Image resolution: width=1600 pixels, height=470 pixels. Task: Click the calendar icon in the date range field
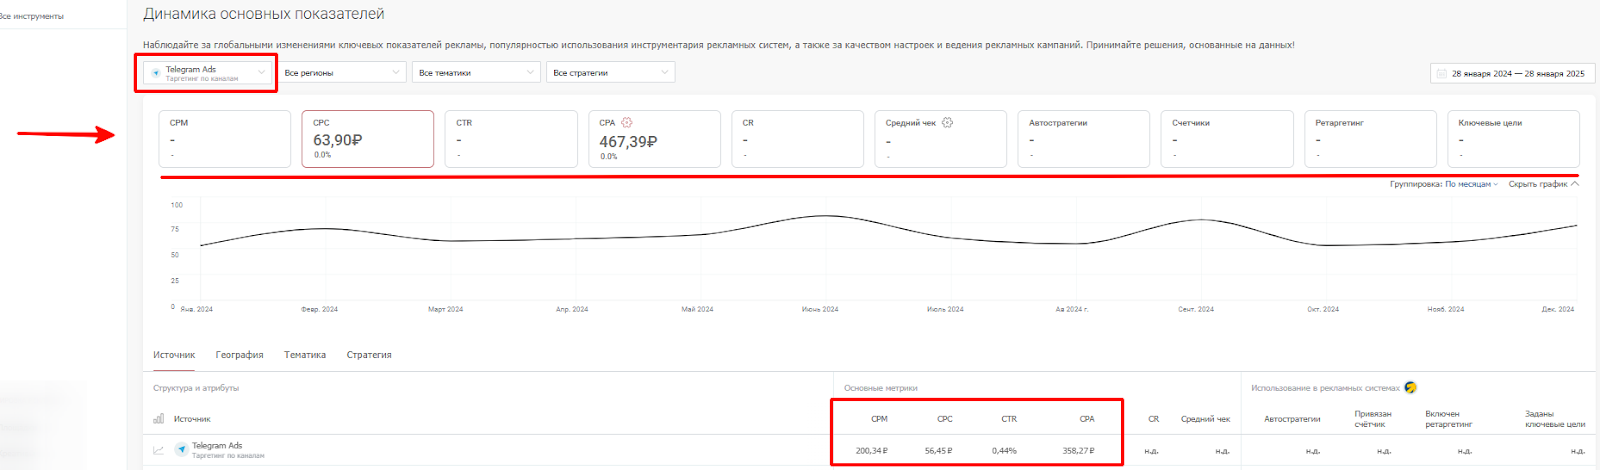pos(1441,73)
